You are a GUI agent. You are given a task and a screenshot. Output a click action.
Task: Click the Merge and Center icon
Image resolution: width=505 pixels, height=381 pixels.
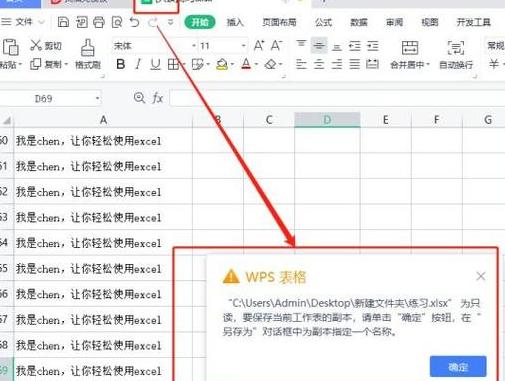pos(410,48)
